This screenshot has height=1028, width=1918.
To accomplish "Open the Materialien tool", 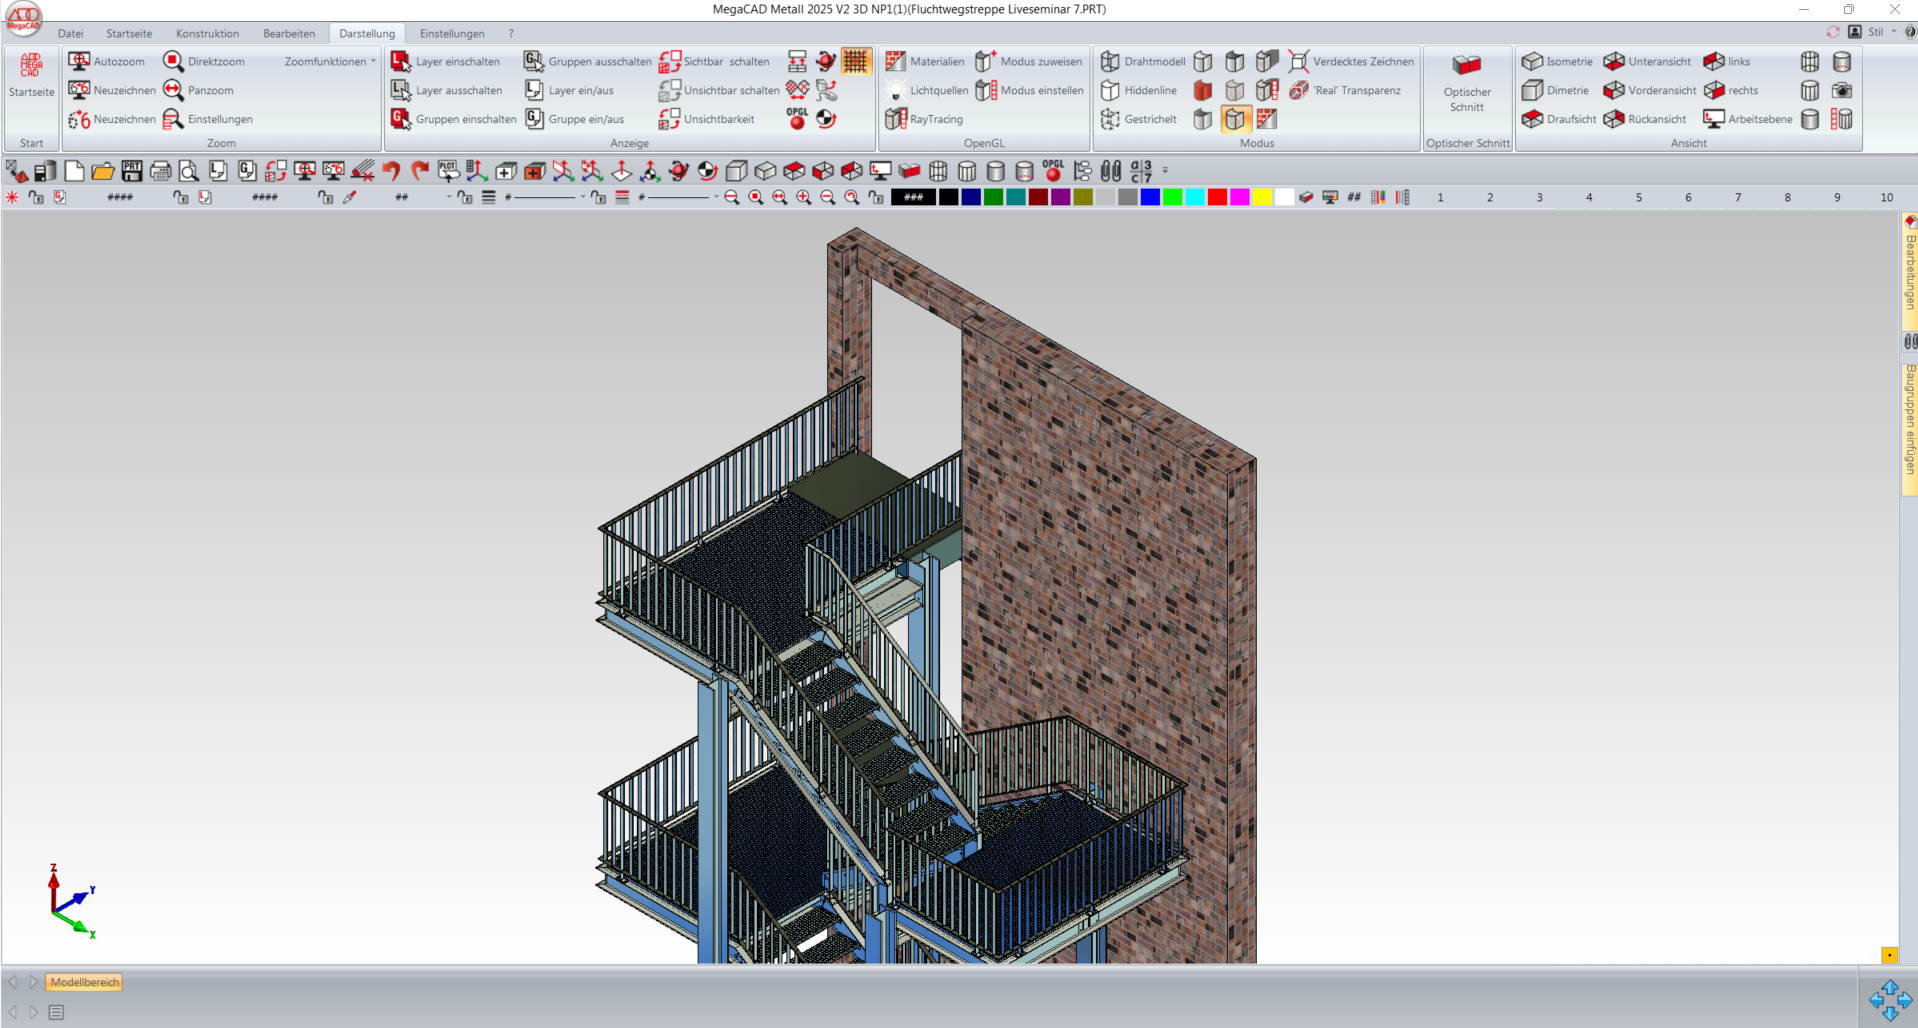I will pos(924,61).
